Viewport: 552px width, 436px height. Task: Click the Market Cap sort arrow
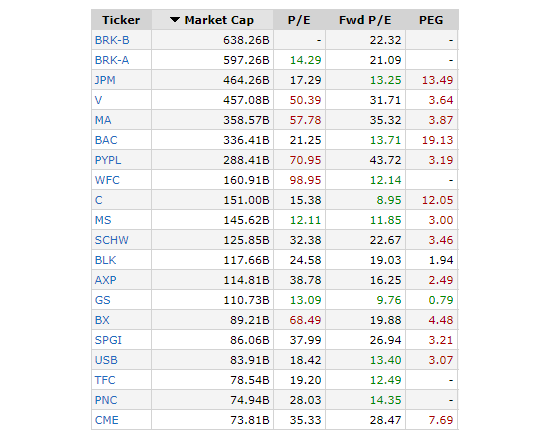[x=175, y=20]
